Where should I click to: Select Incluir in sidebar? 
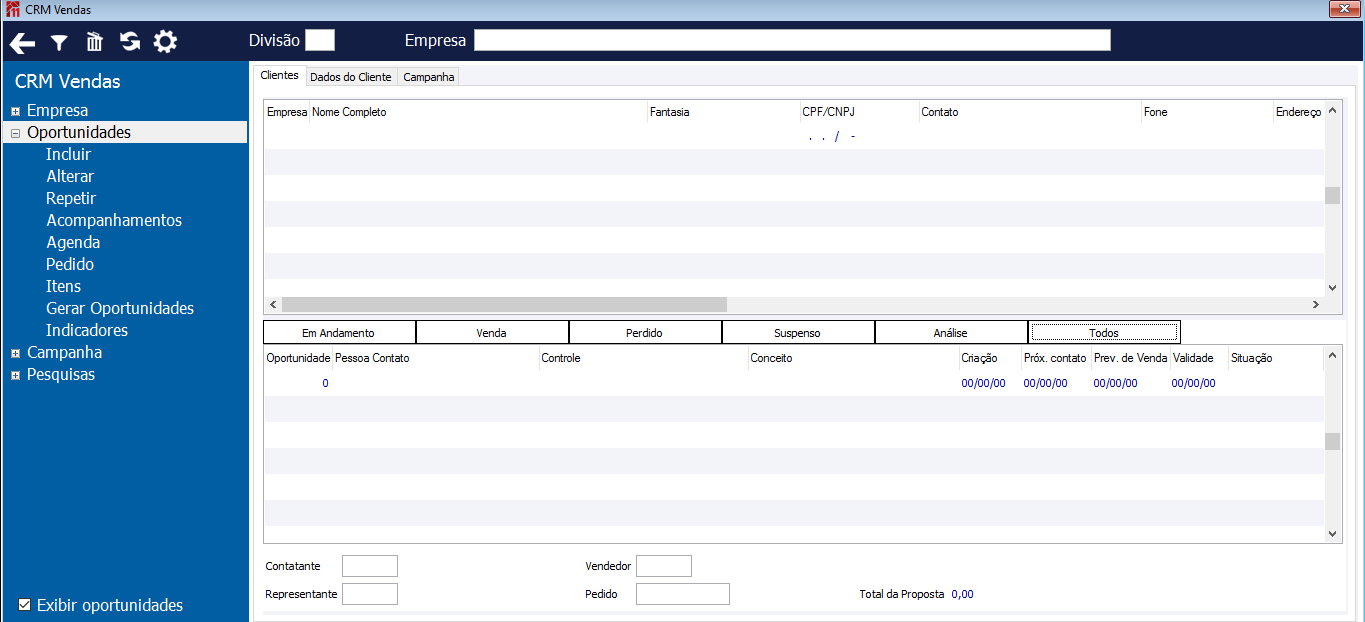[x=68, y=155]
